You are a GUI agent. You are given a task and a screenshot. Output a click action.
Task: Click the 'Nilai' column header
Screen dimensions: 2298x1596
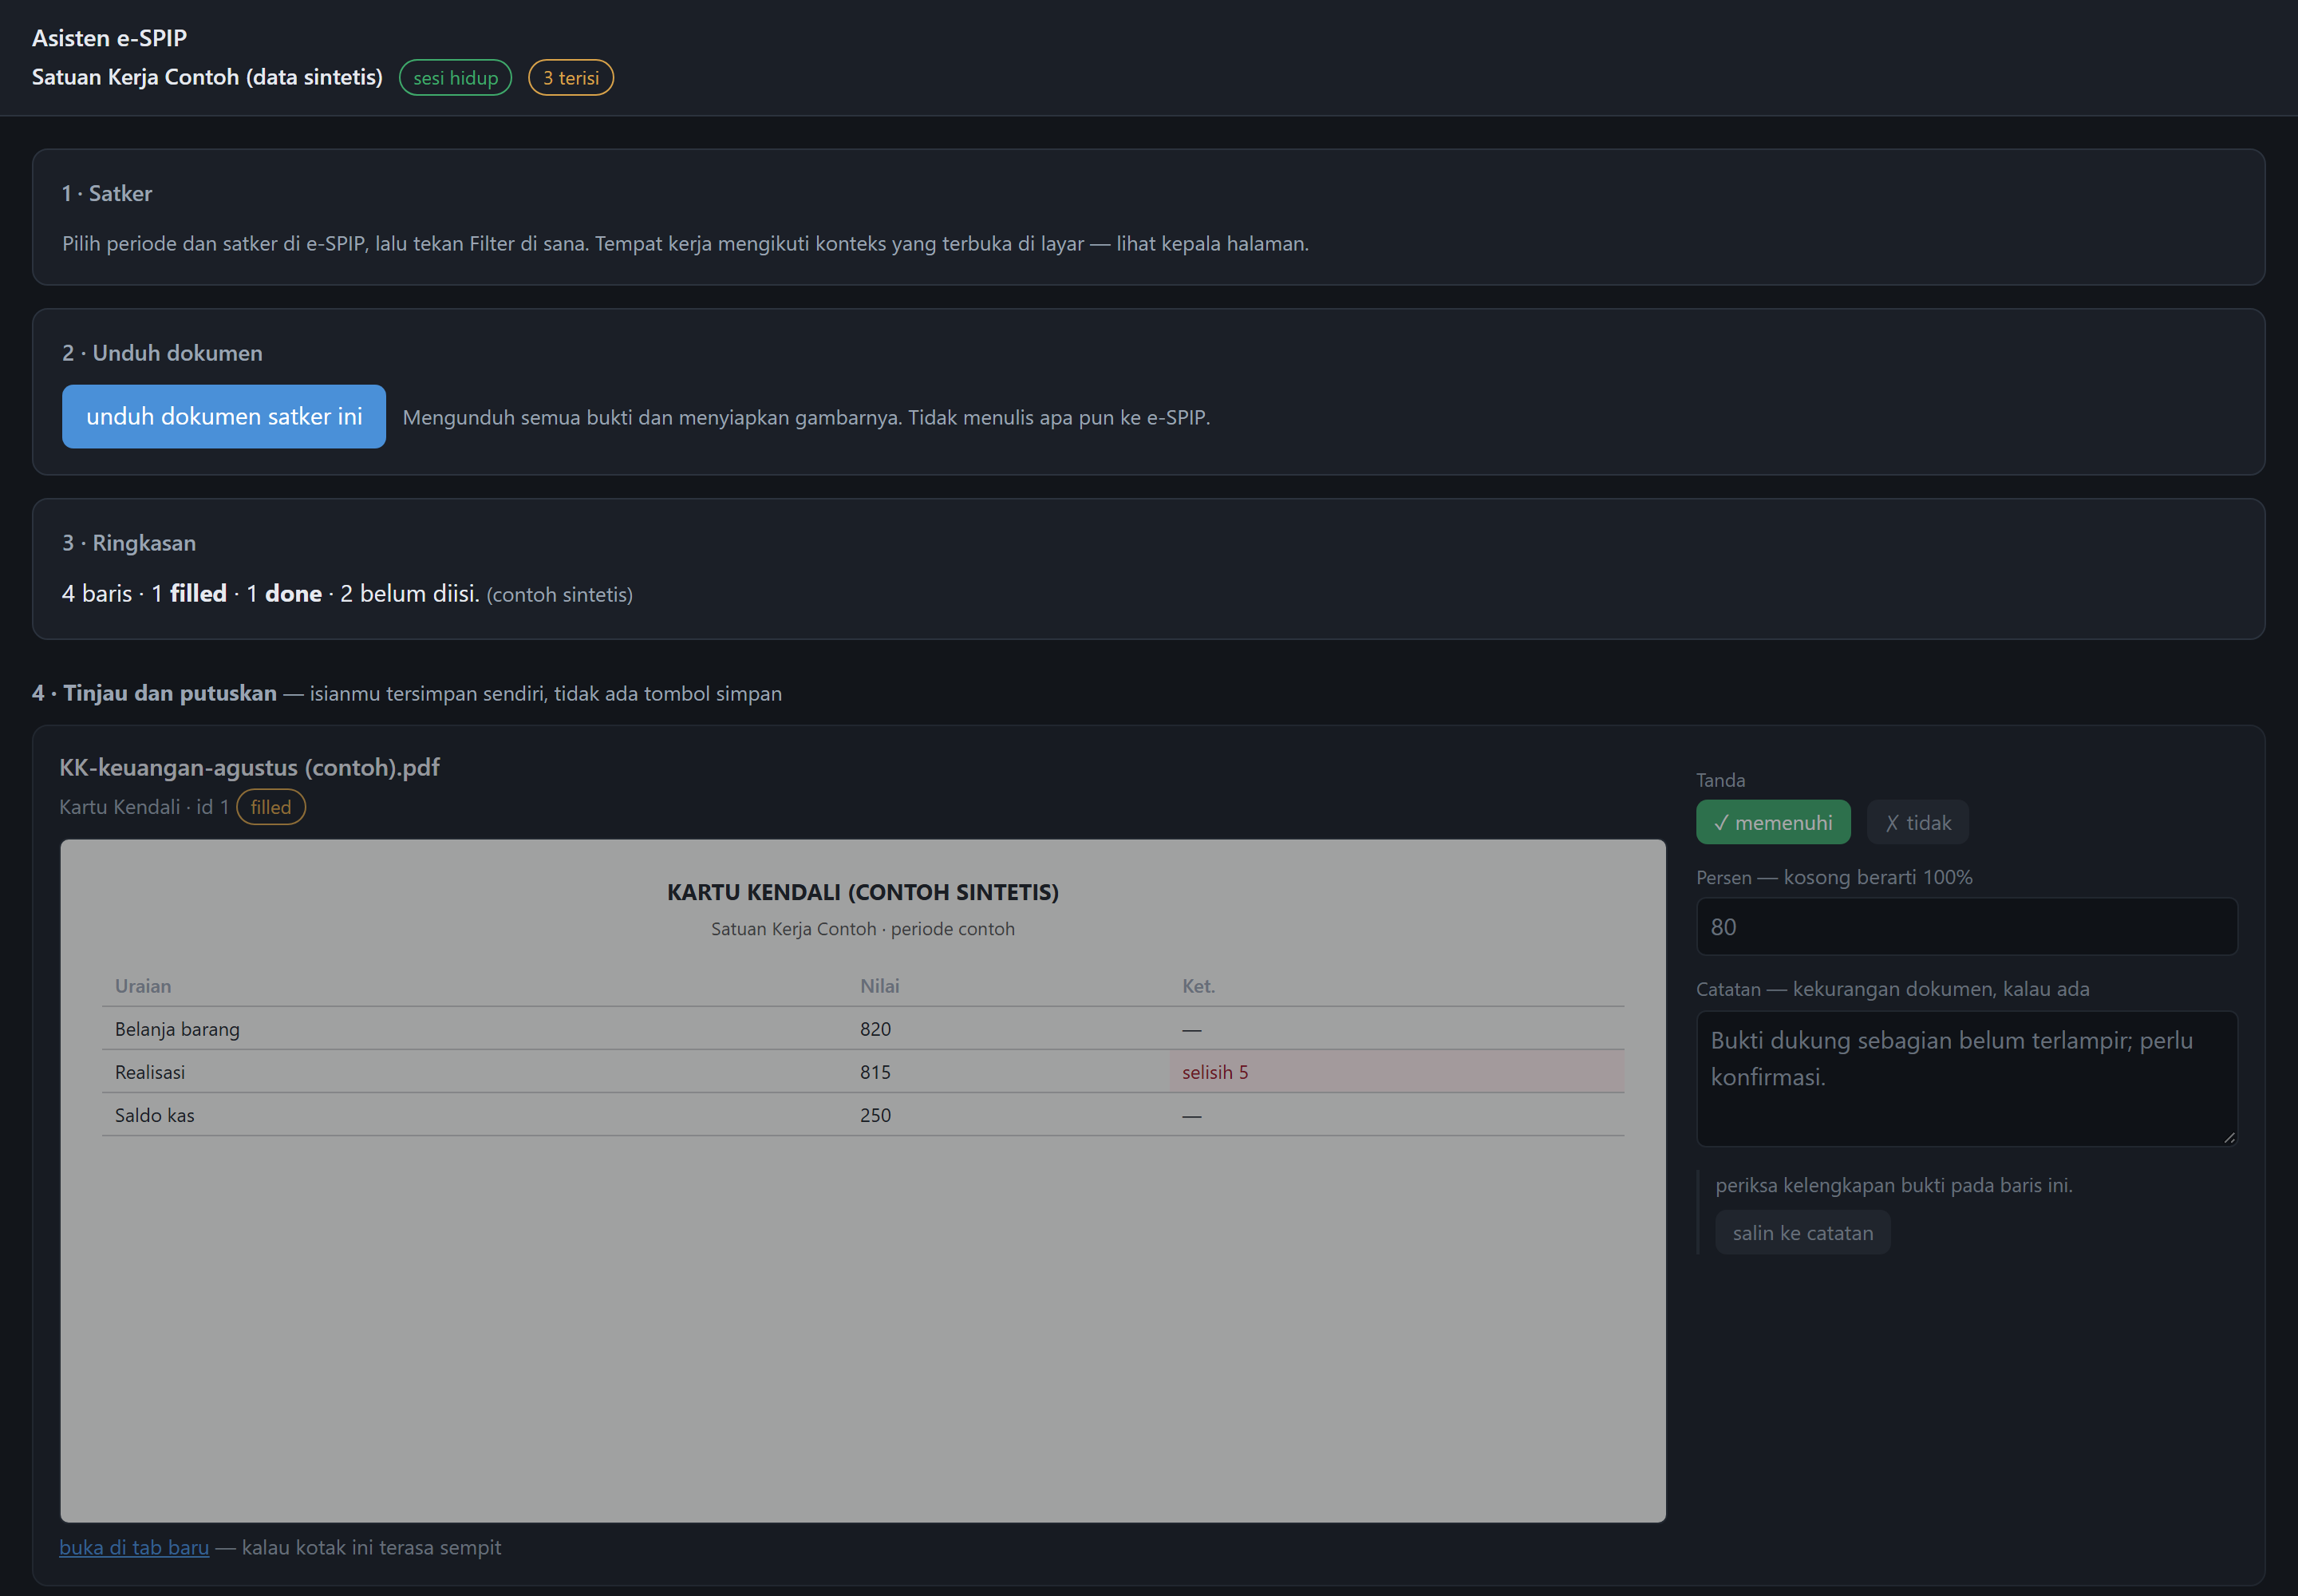click(879, 986)
